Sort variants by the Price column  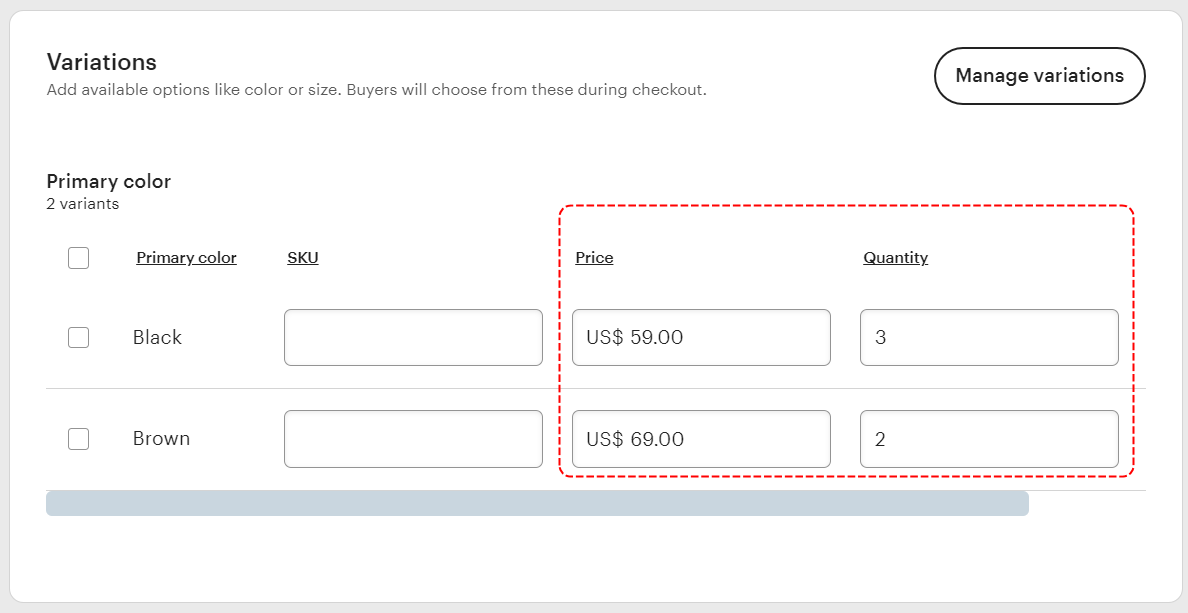(594, 257)
